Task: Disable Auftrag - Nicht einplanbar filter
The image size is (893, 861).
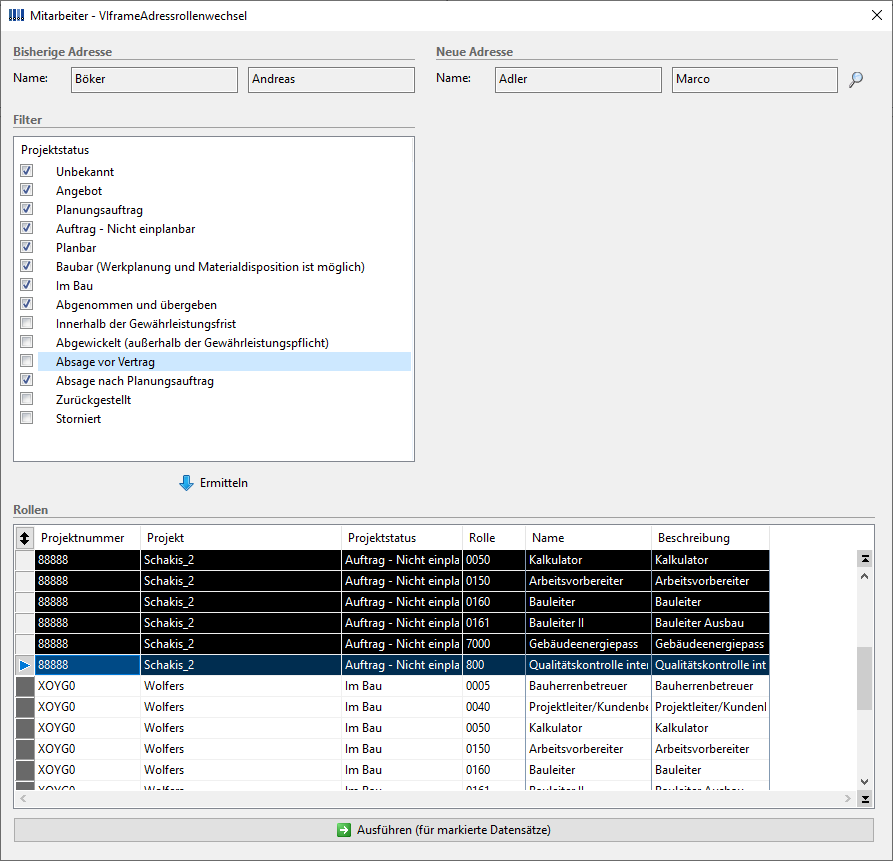Action: (x=27, y=228)
